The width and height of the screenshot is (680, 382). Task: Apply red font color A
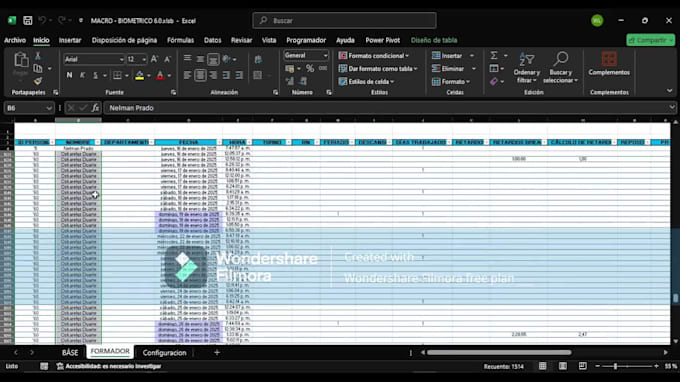(x=160, y=75)
